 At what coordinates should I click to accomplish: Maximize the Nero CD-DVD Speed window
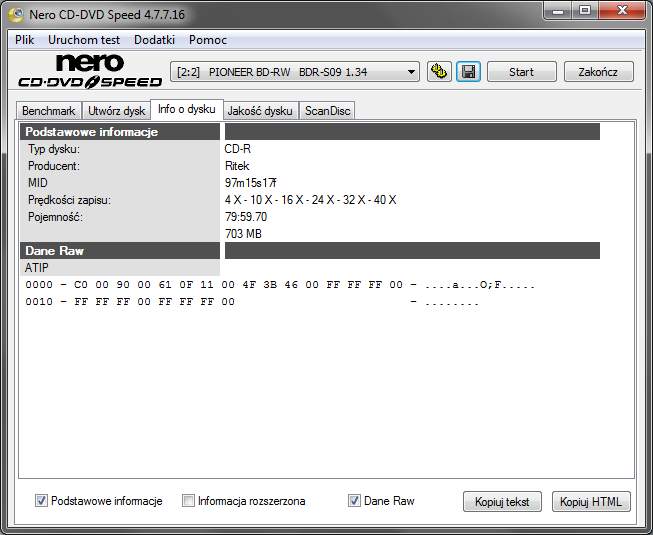pos(585,11)
